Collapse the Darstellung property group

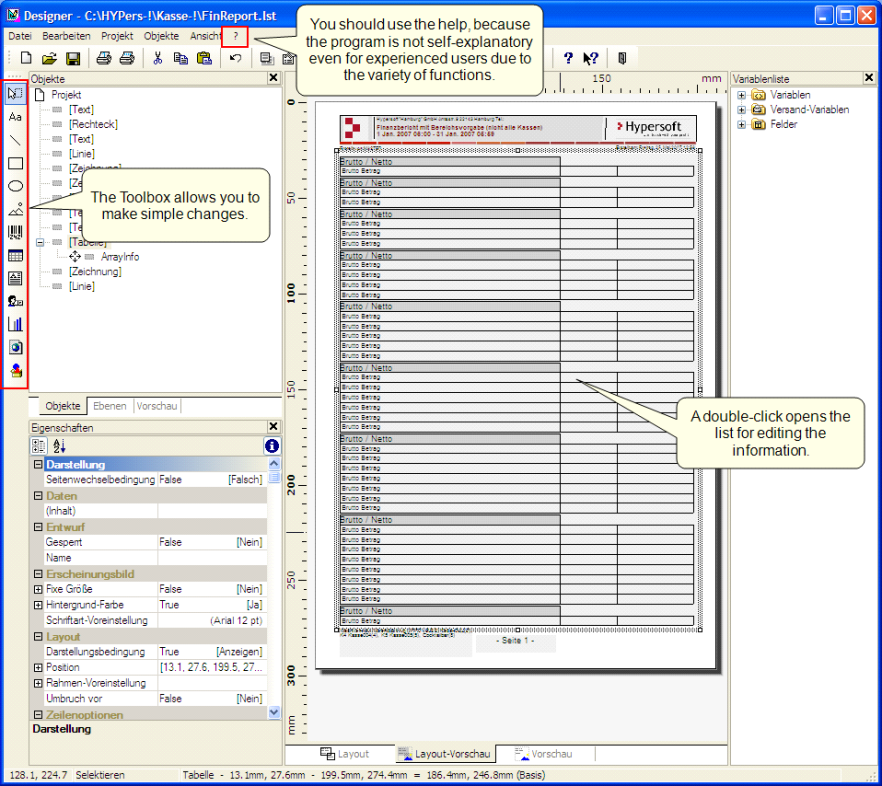click(38, 464)
